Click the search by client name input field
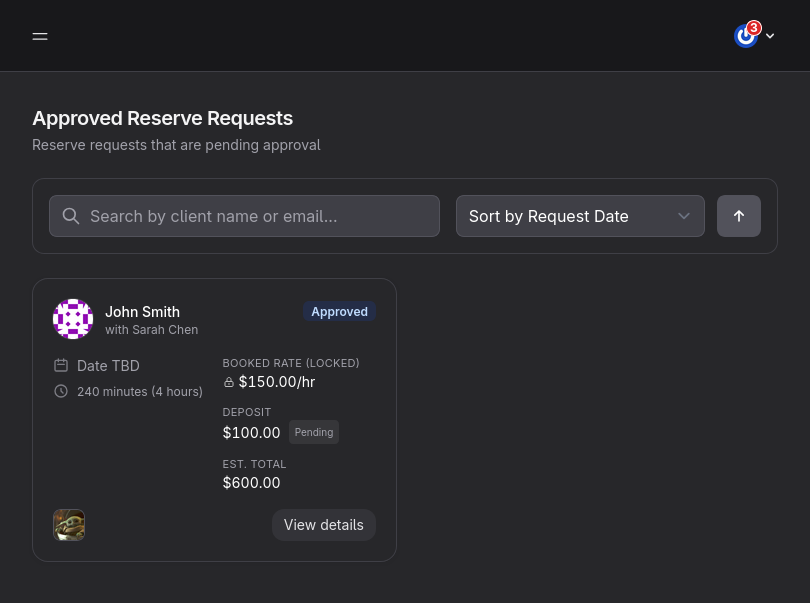The image size is (810, 603). tap(243, 216)
